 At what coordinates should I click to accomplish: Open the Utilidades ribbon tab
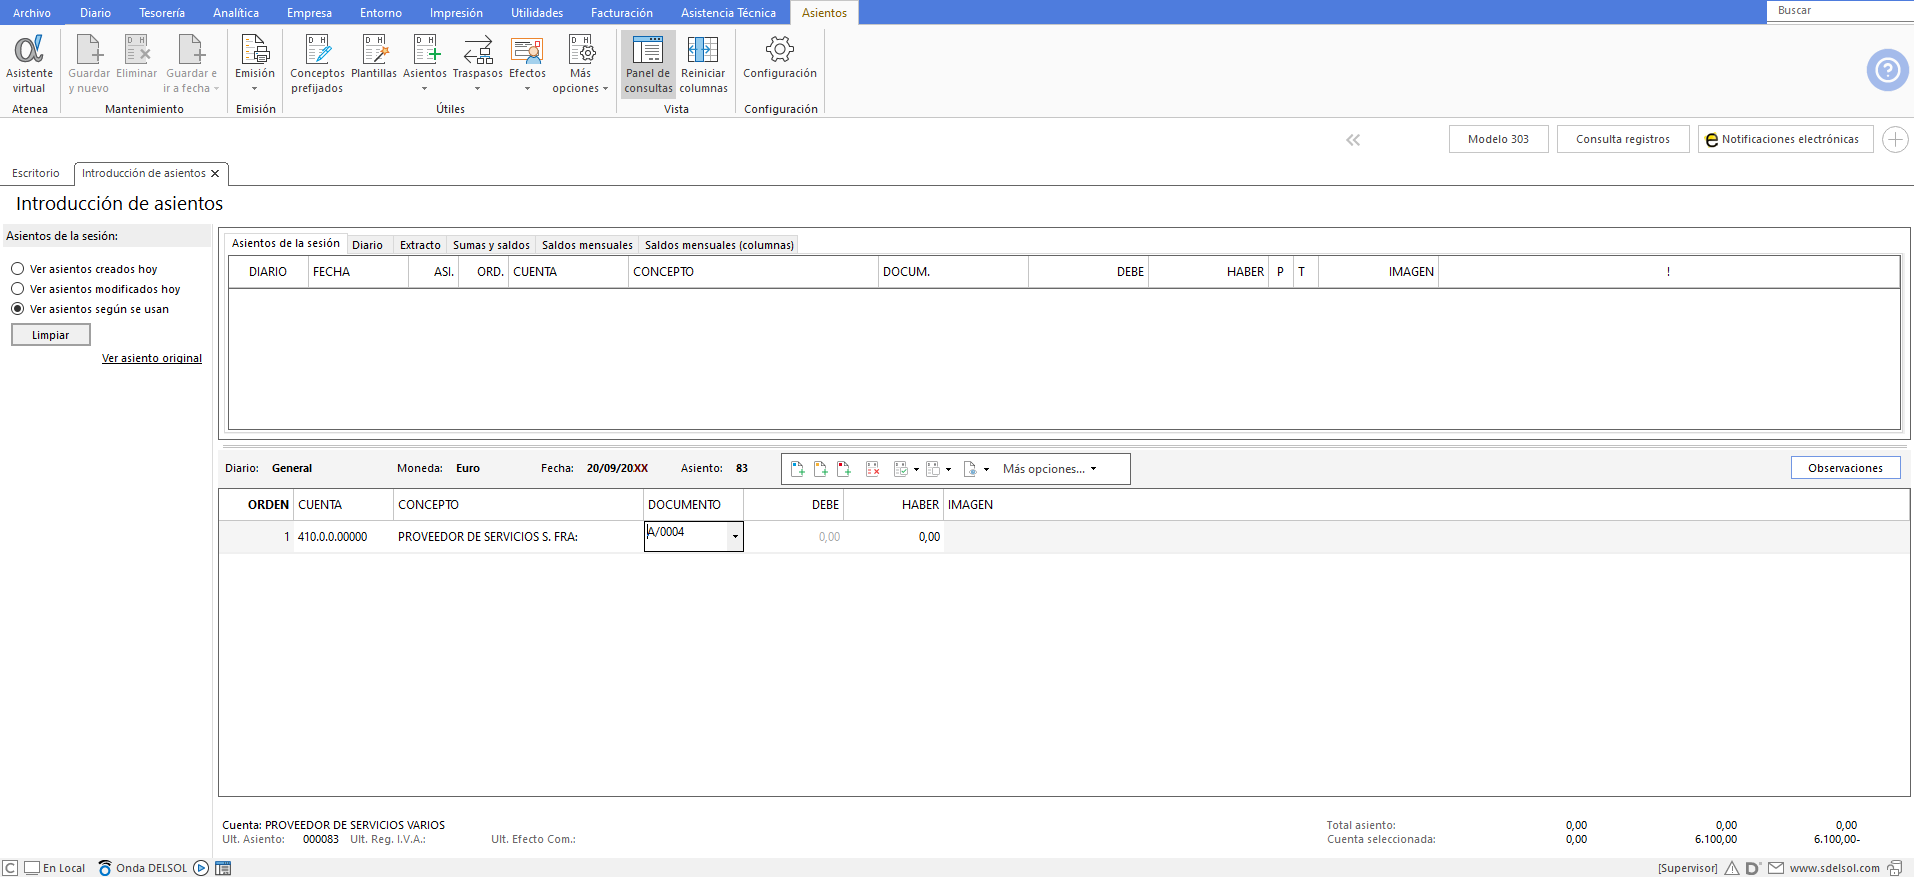point(537,13)
